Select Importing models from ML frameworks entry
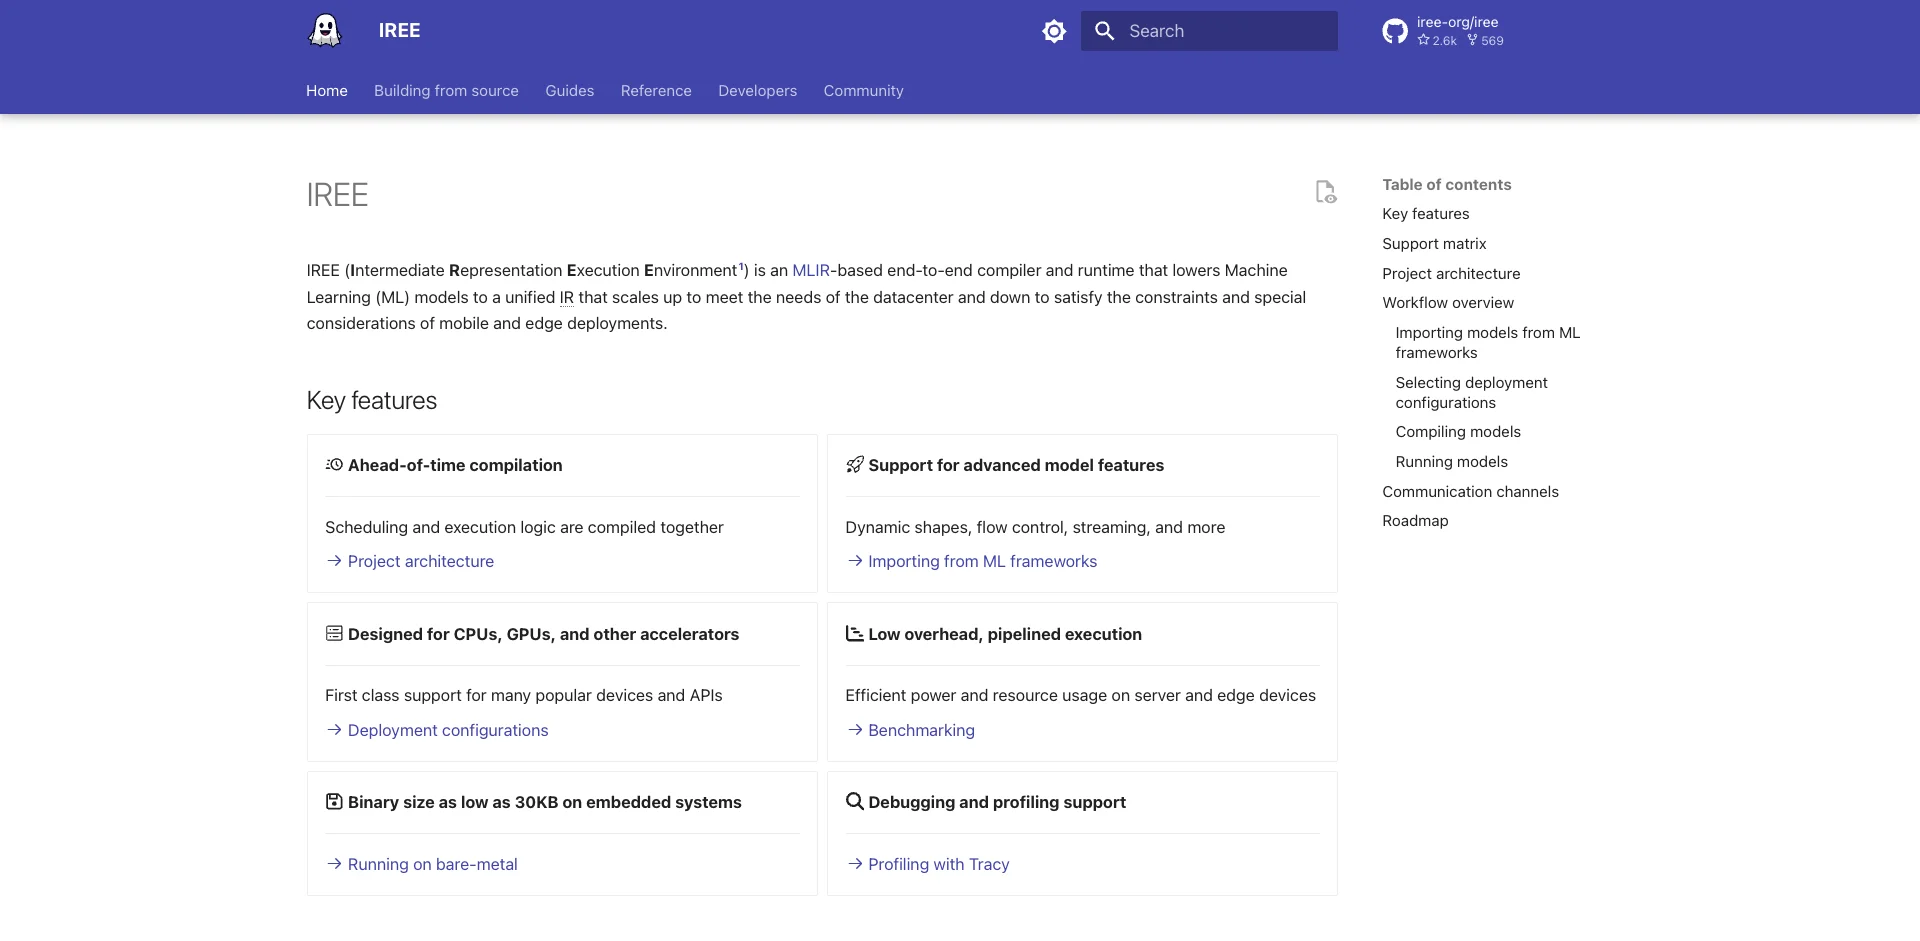Viewport: 1920px width, 941px height. coord(1488,343)
